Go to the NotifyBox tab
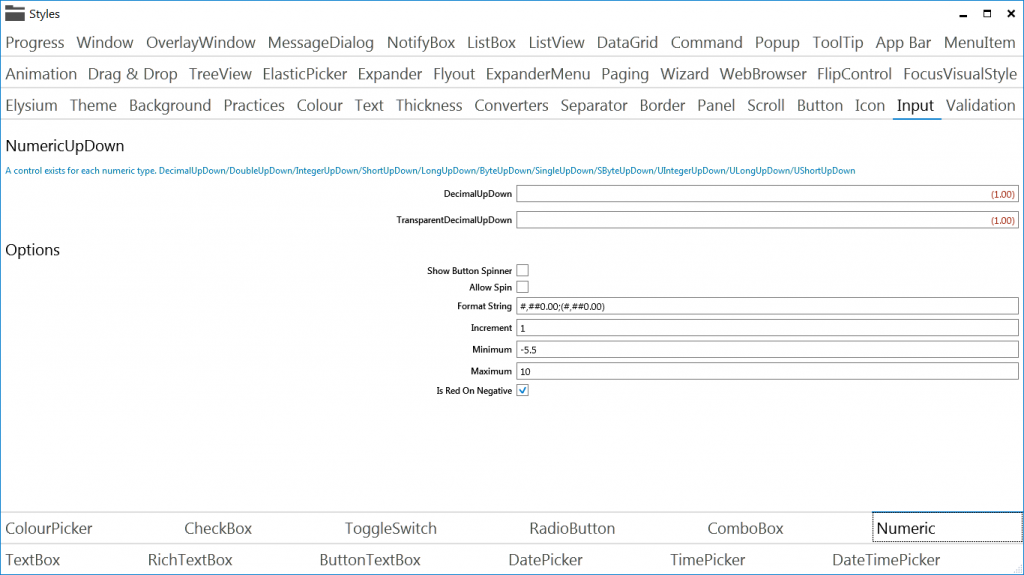 [421, 42]
